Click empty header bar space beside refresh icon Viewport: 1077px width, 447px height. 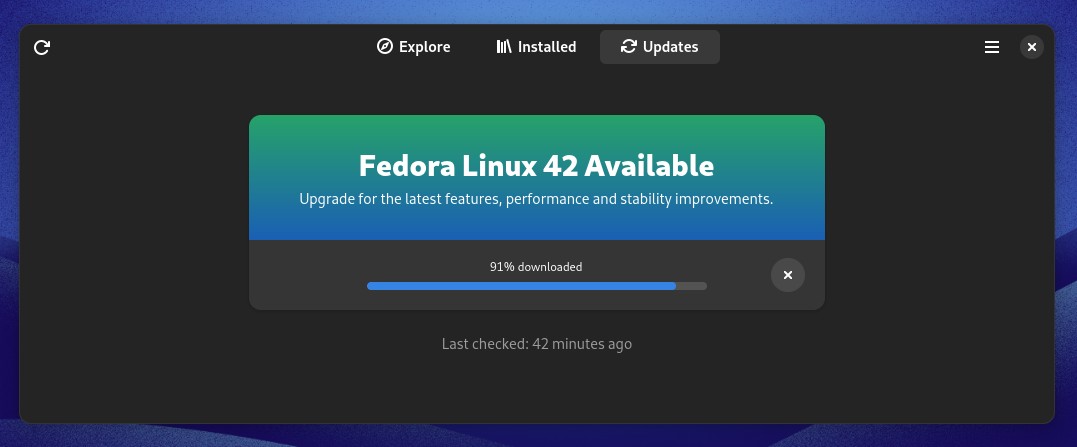[x=206, y=47]
